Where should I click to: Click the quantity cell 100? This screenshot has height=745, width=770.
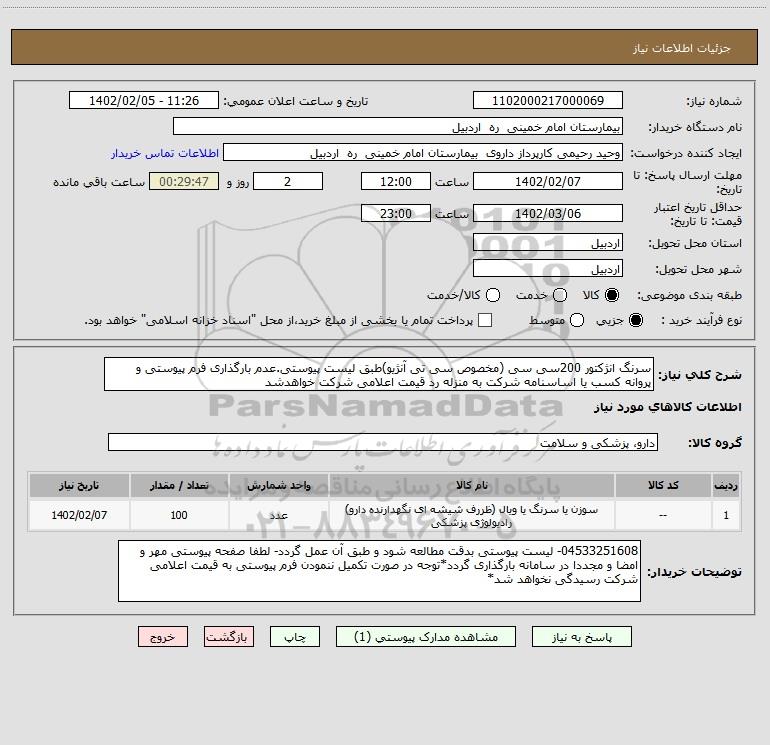pyautogui.click(x=179, y=515)
